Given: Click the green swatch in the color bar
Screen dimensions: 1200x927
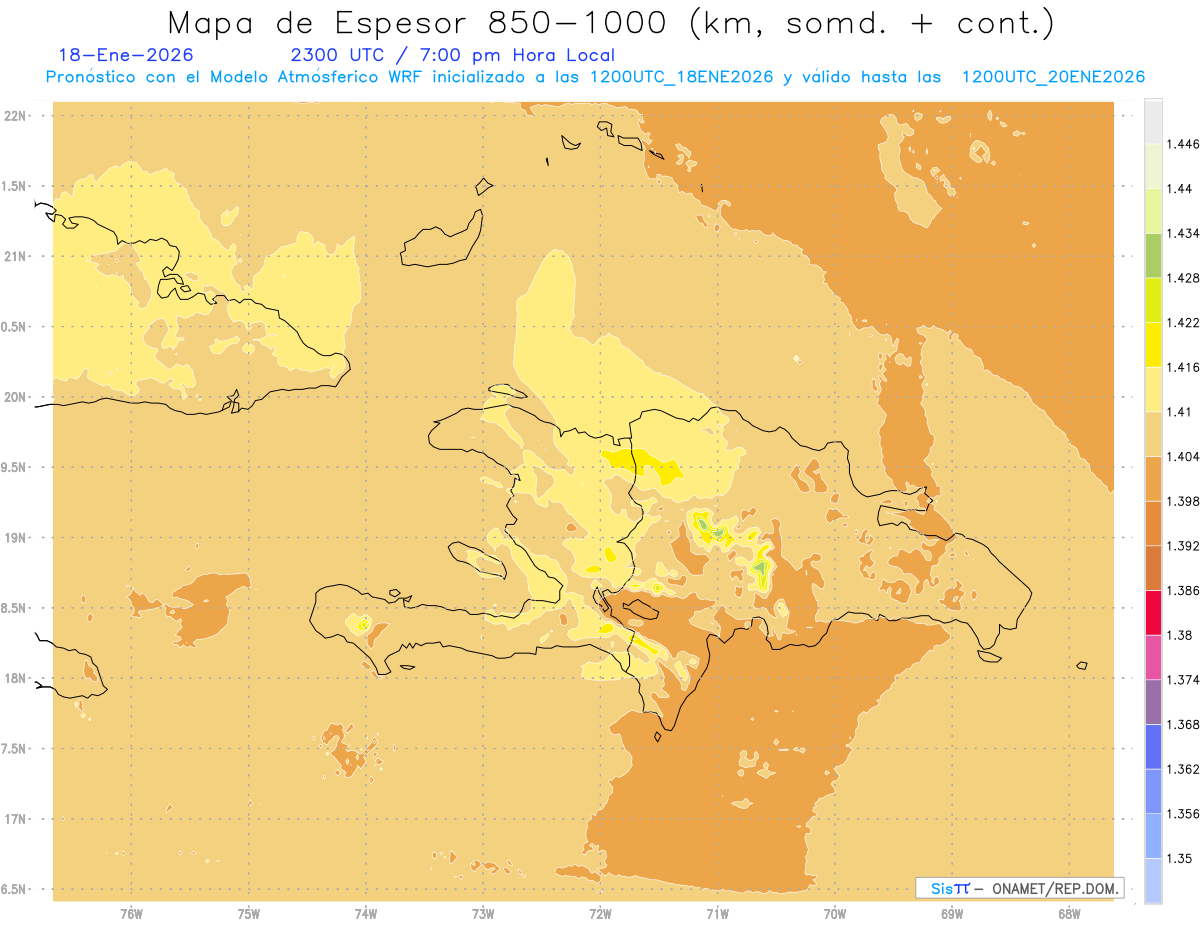Looking at the screenshot, I should tap(1153, 255).
